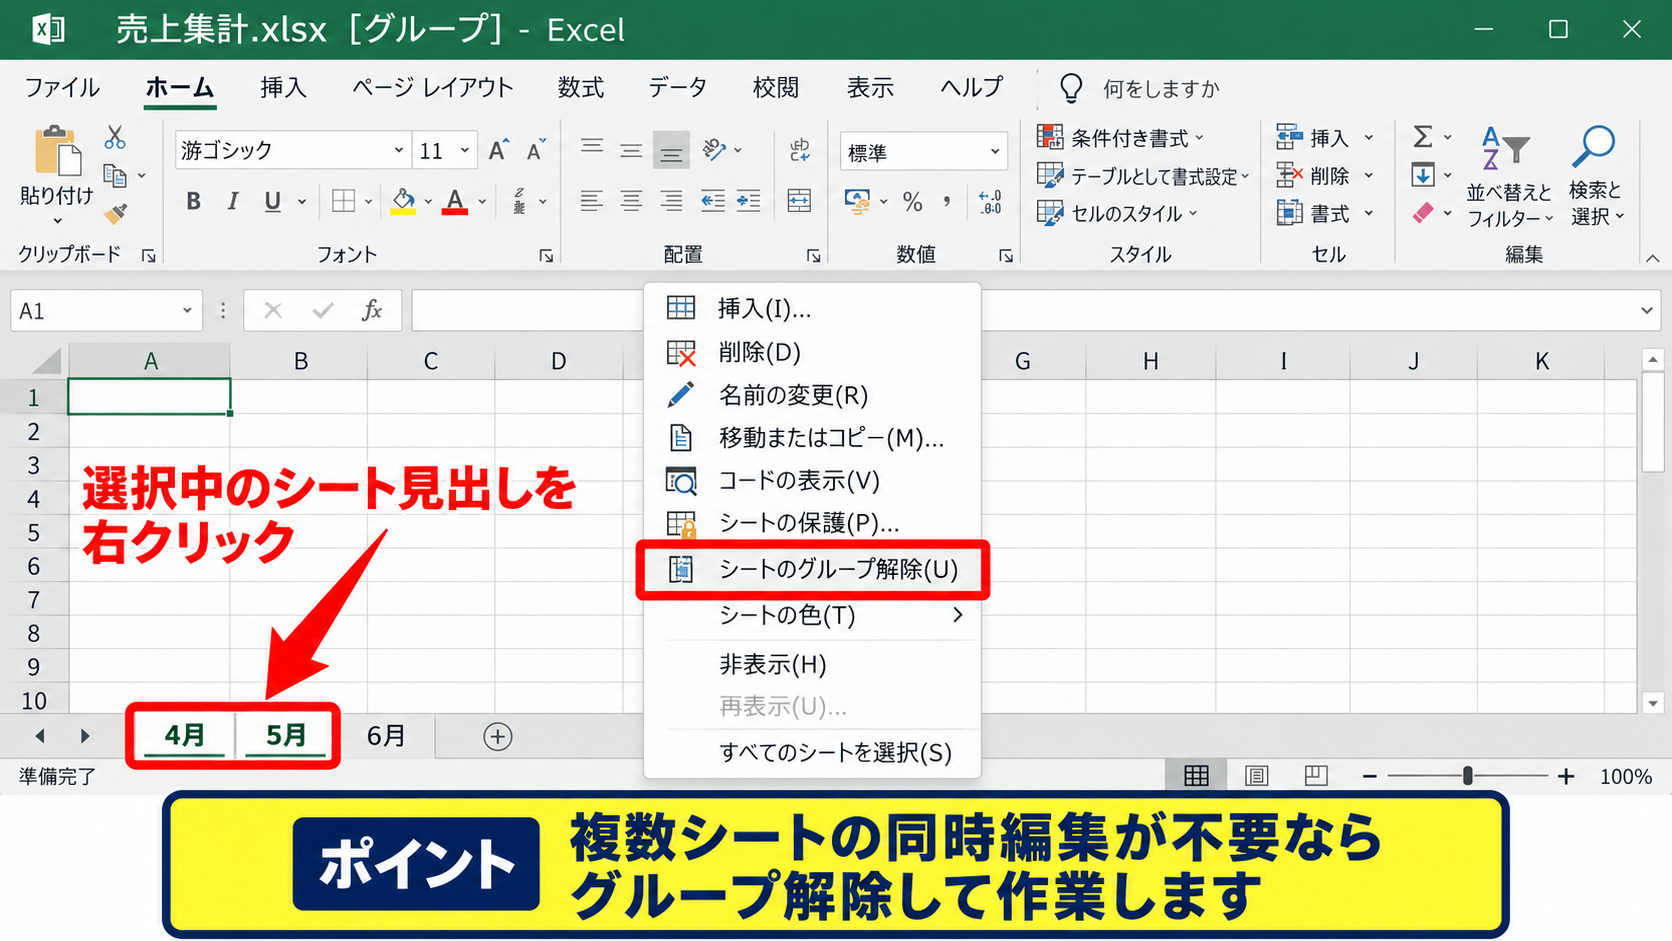This screenshot has height=941, width=1672.
Task: Expand シートの色(T) submenu
Action: [812, 615]
